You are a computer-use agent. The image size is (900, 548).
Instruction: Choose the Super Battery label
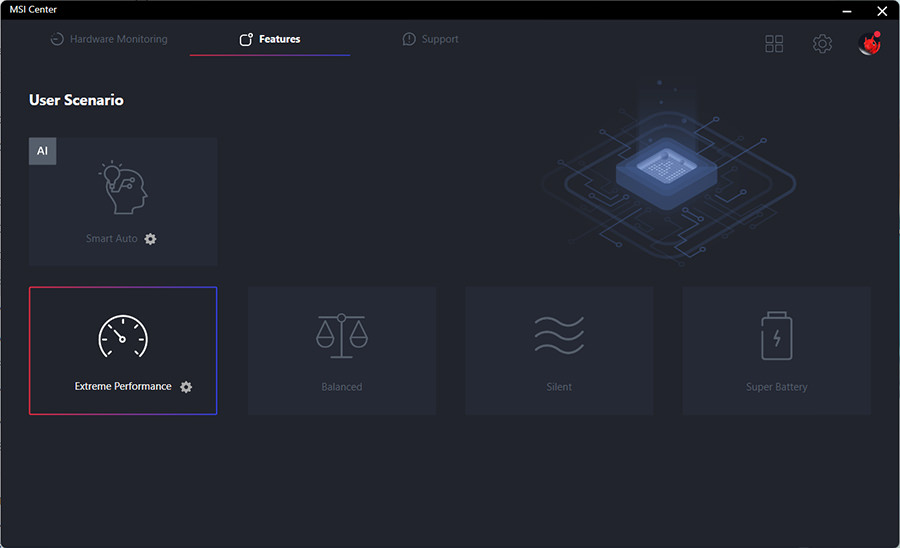pos(777,387)
